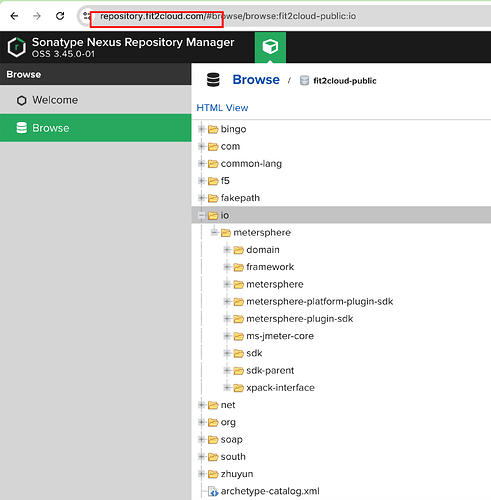Click the south folder icon
The width and height of the screenshot is (491, 500).
pos(213,457)
